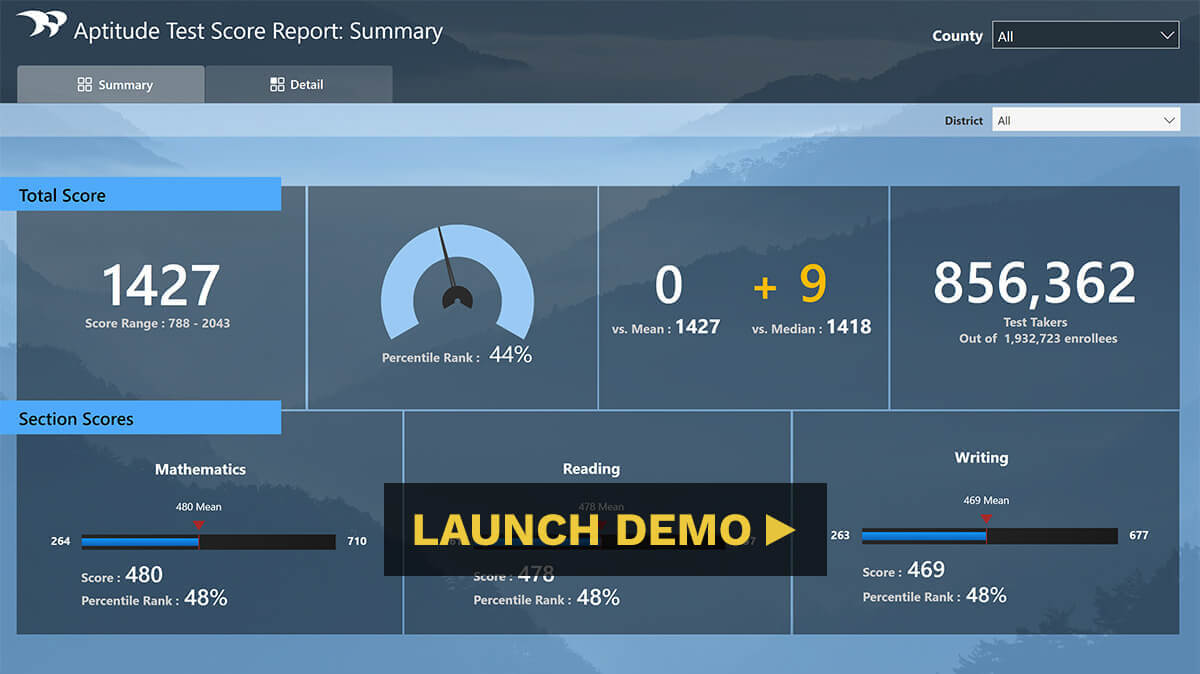Viewport: 1200px width, 674px height.
Task: Click the LAUNCH DEMO button
Action: click(x=605, y=531)
